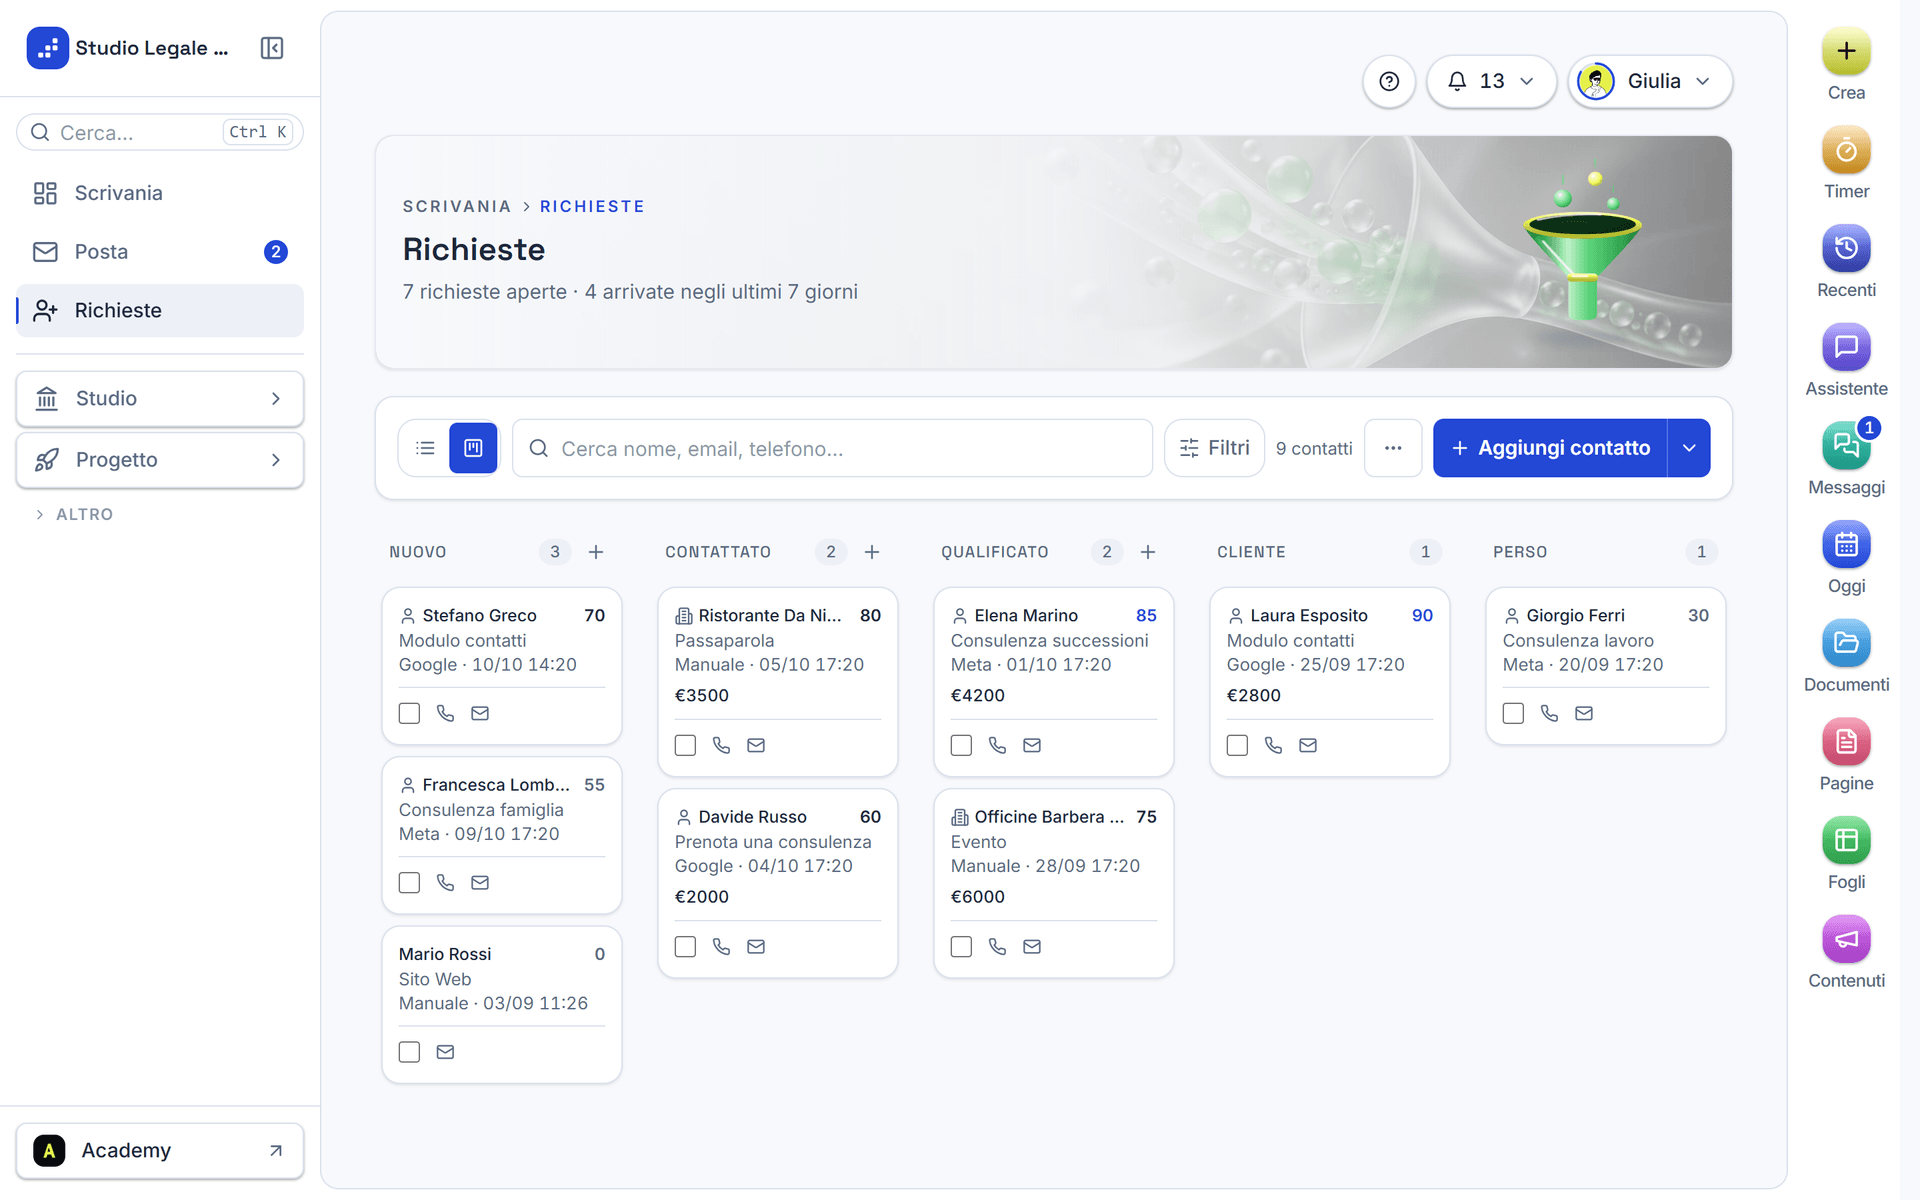Expand the Progetto section

[160, 460]
